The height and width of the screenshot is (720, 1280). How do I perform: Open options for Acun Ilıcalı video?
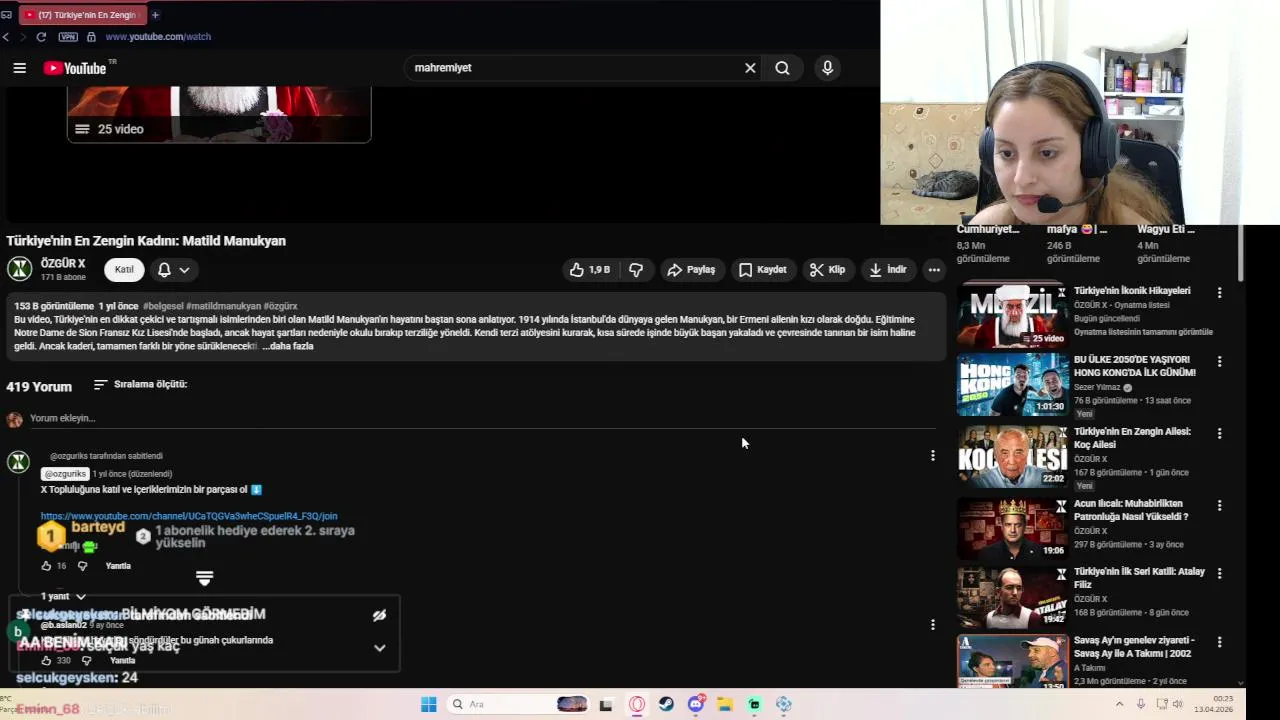[x=1219, y=506]
